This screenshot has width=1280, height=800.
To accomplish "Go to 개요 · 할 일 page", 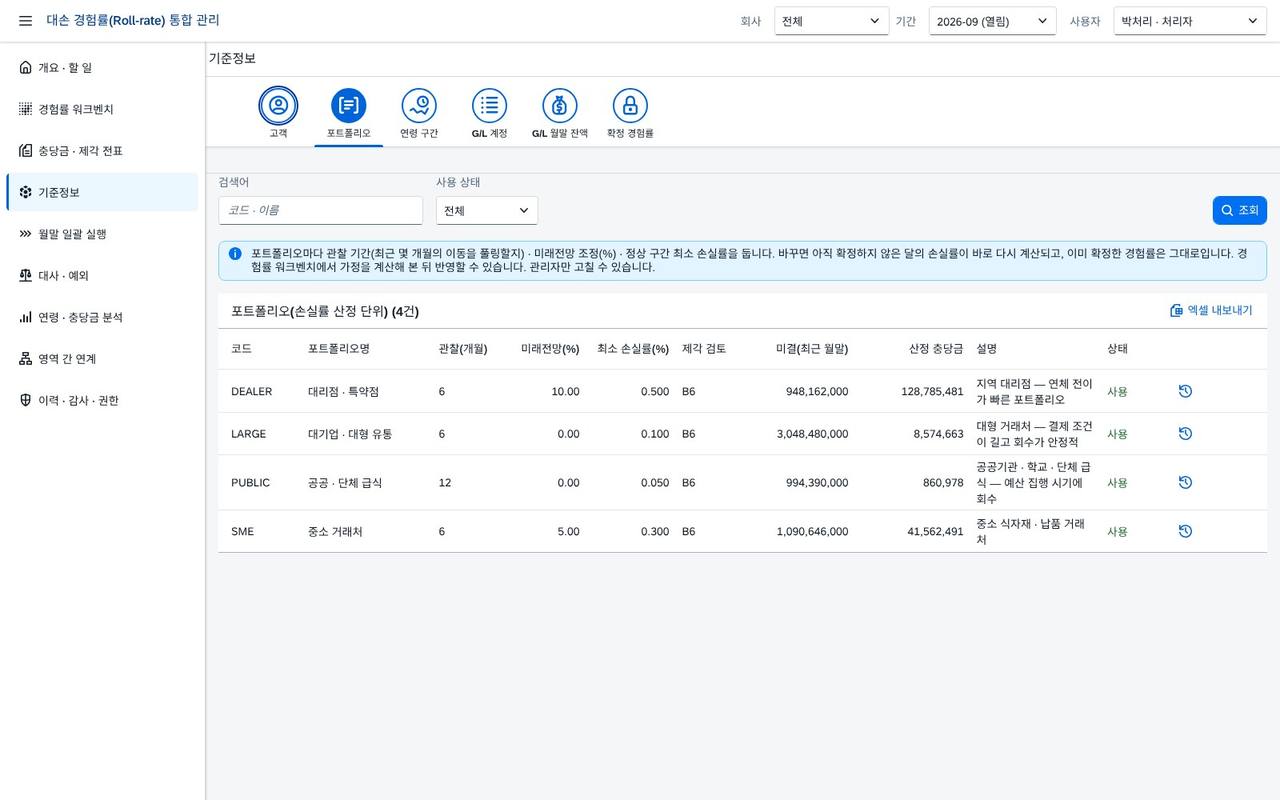I will coord(102,68).
